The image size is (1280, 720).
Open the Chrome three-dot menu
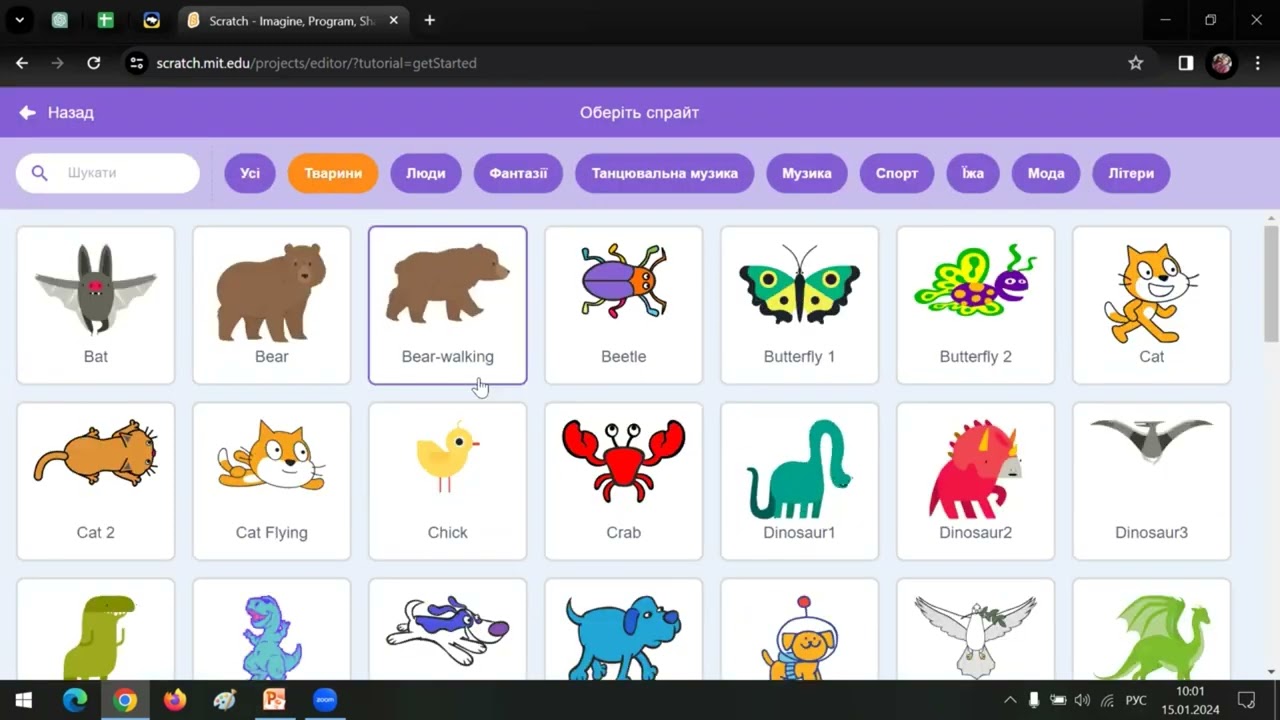coord(1257,63)
